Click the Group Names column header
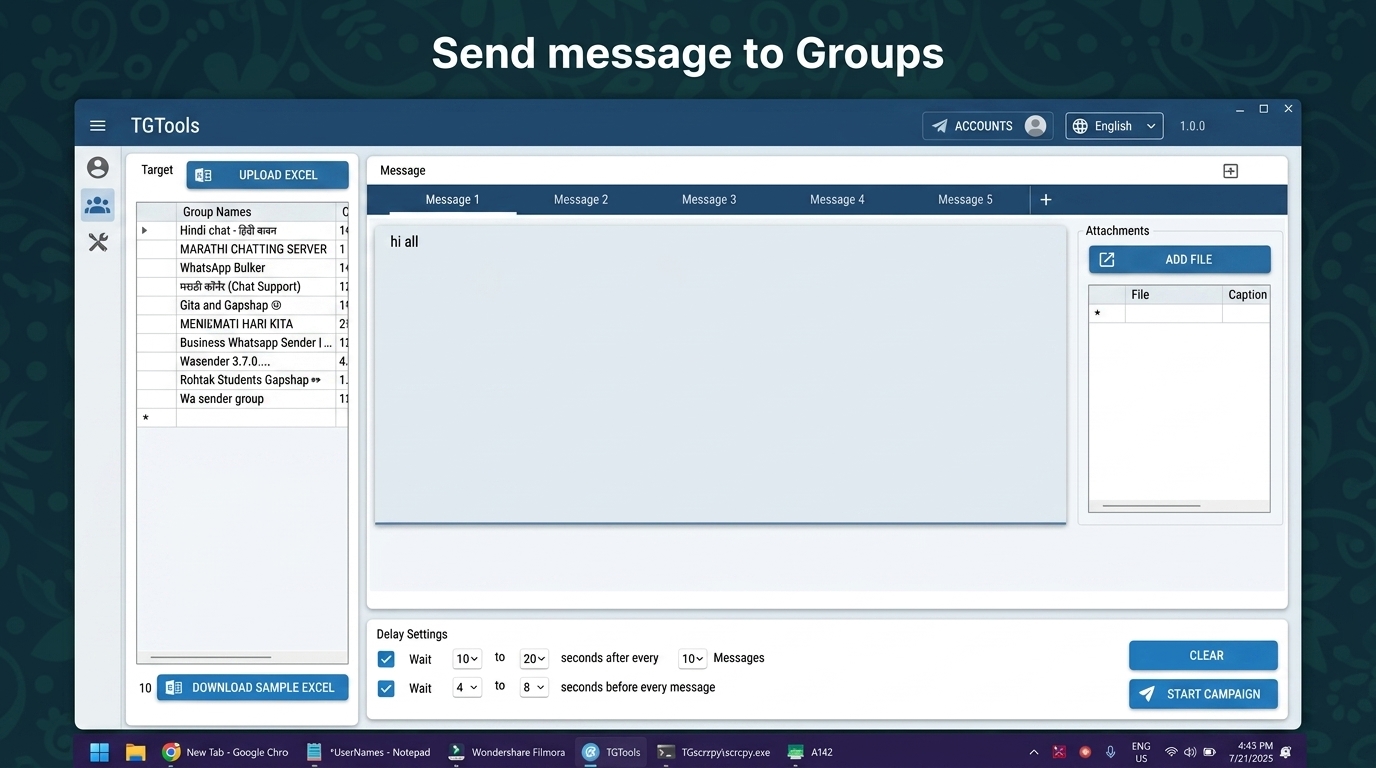The width and height of the screenshot is (1376, 768). pos(256,212)
